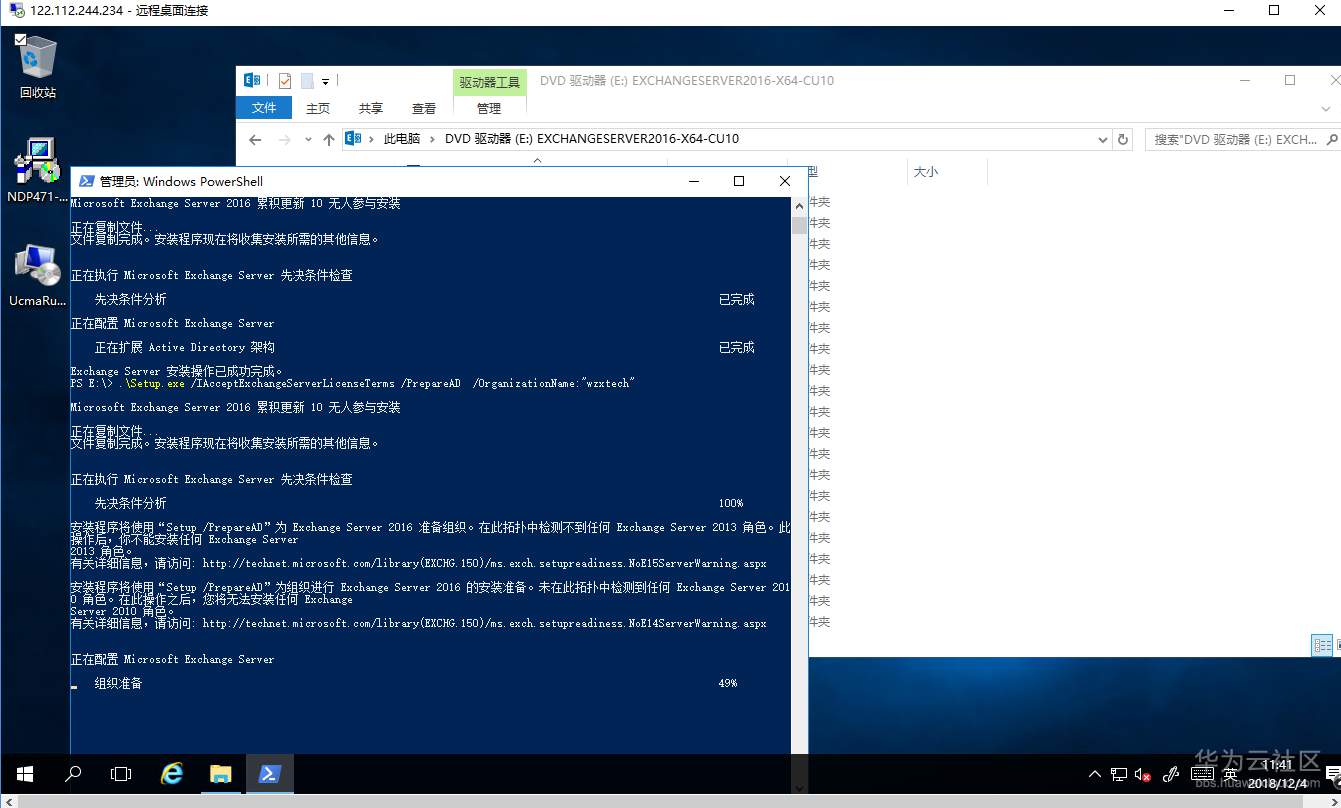The image size is (1341, 808).
Task: Switch Explorer to details view toggle
Action: pos(1322,646)
